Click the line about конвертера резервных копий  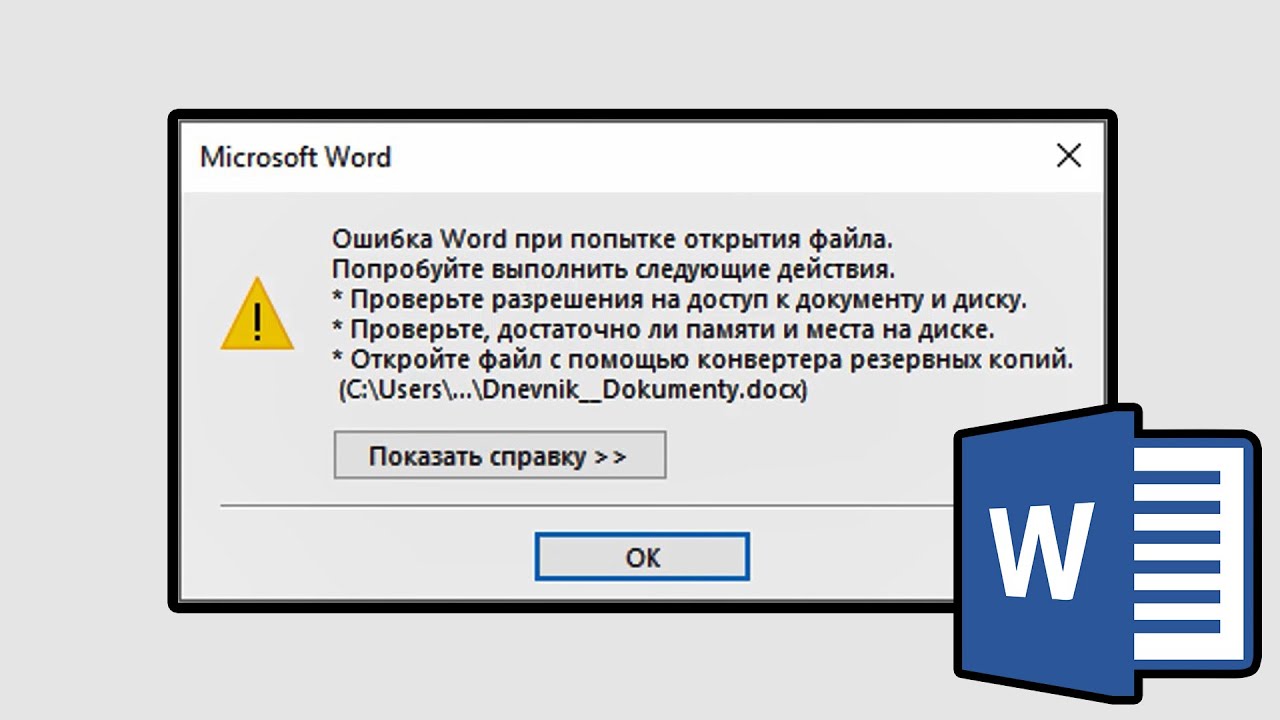pos(703,360)
